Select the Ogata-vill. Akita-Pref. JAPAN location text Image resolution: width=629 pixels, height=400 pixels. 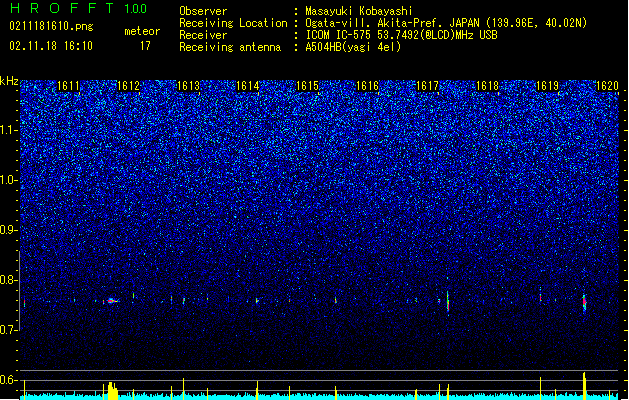(x=446, y=23)
